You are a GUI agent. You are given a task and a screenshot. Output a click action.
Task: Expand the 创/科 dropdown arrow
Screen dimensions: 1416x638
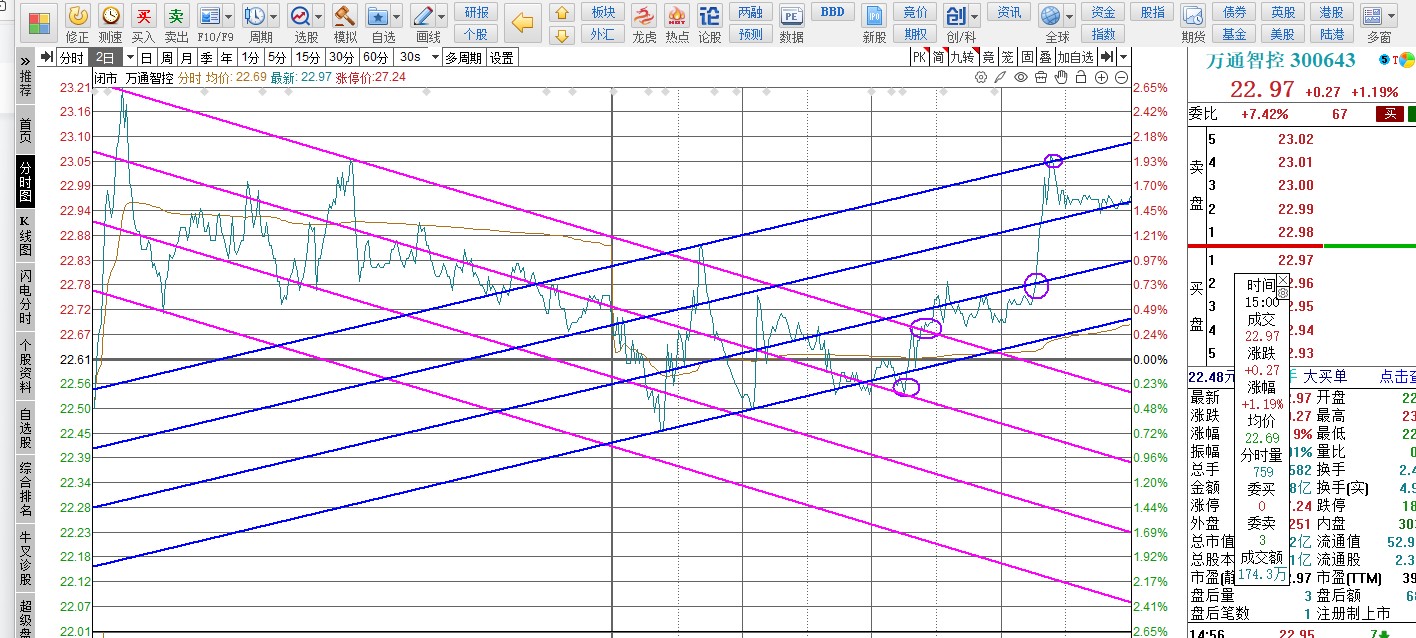tap(974, 17)
